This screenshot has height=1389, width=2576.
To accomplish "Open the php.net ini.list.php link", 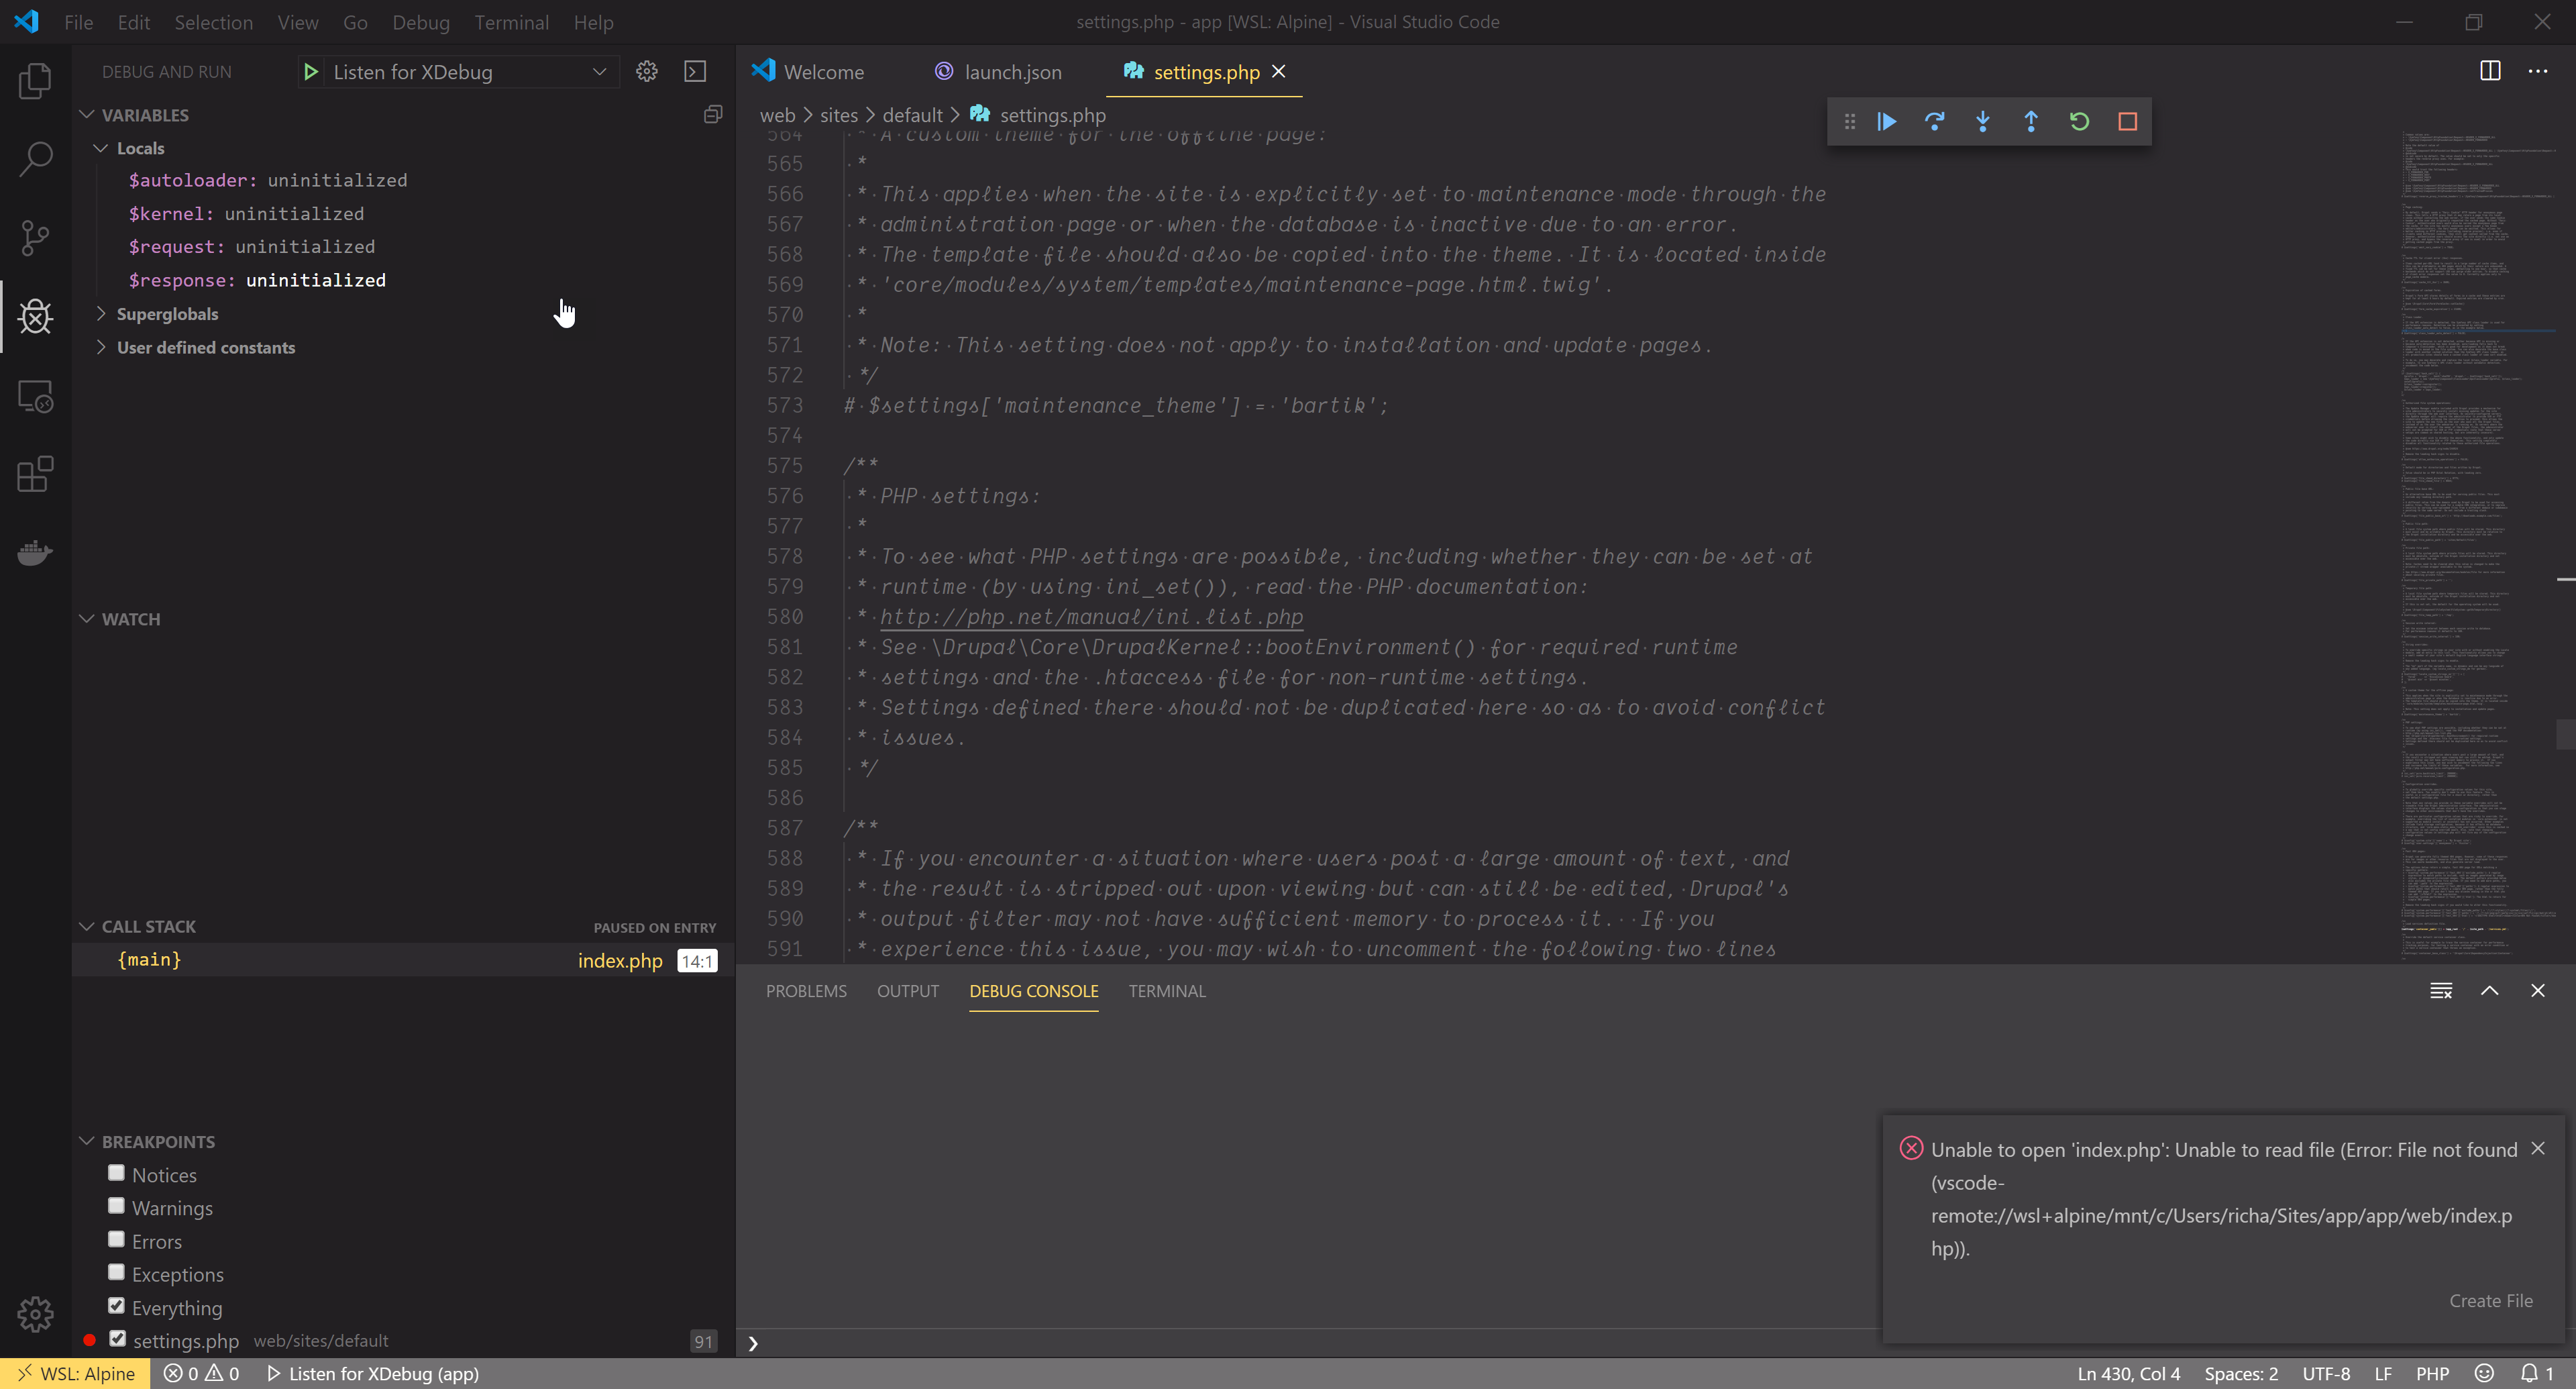I will [x=1091, y=617].
